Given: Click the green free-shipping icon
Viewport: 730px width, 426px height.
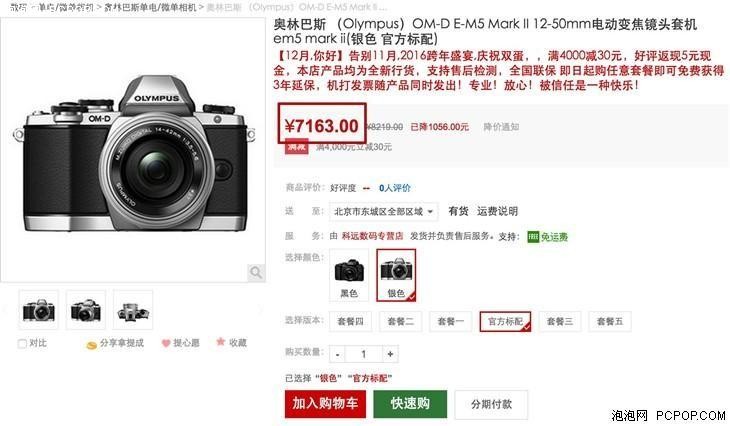Looking at the screenshot, I should pos(533,237).
